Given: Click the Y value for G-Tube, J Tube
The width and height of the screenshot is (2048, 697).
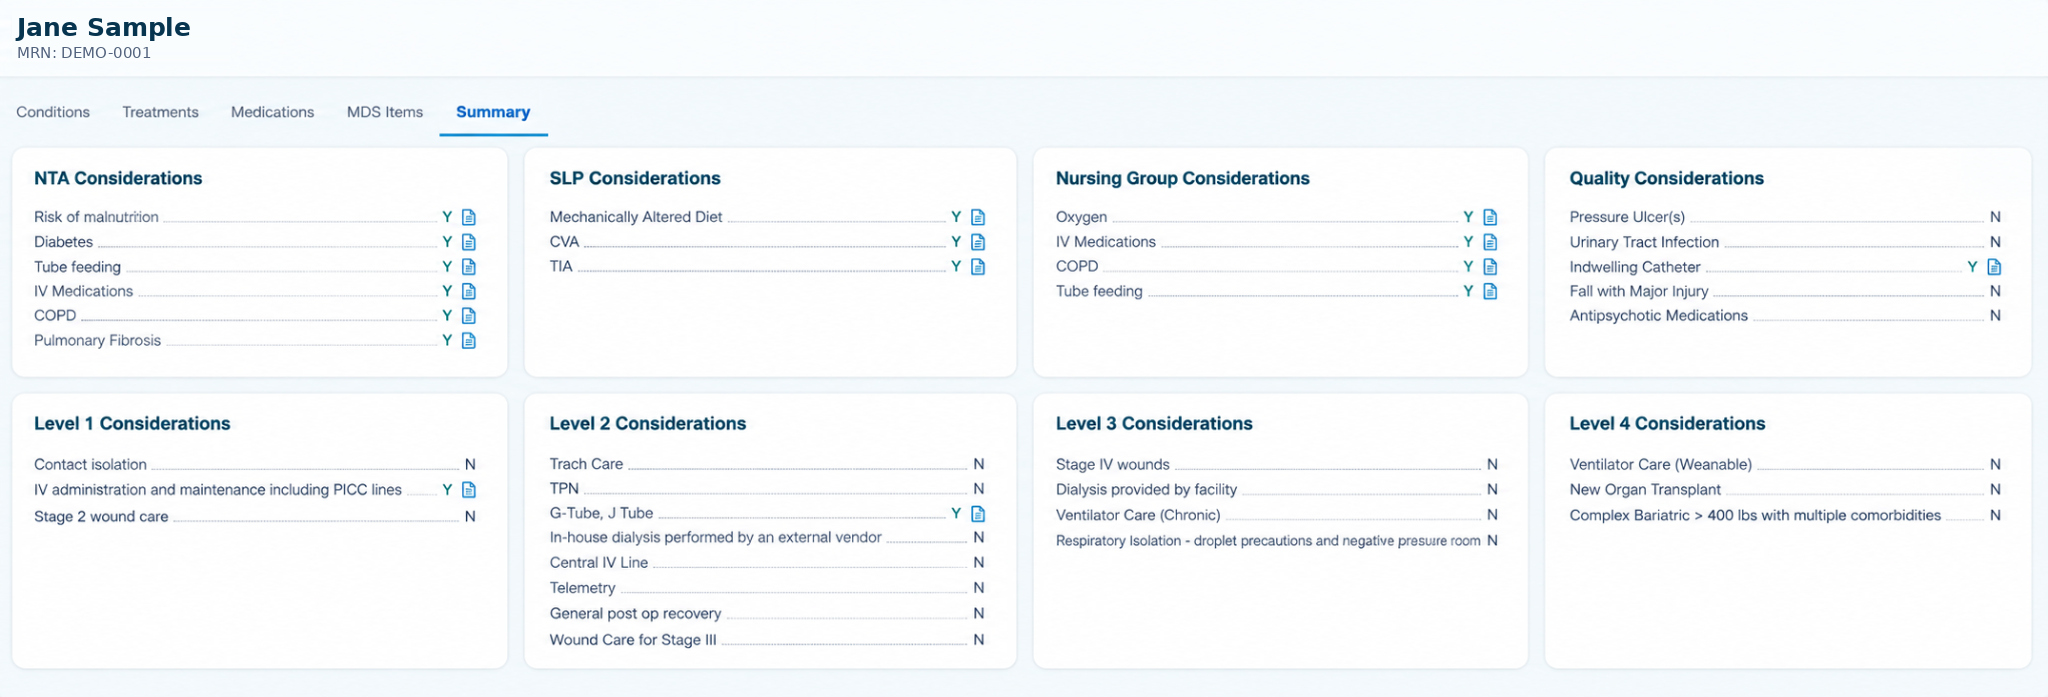Looking at the screenshot, I should click(956, 514).
